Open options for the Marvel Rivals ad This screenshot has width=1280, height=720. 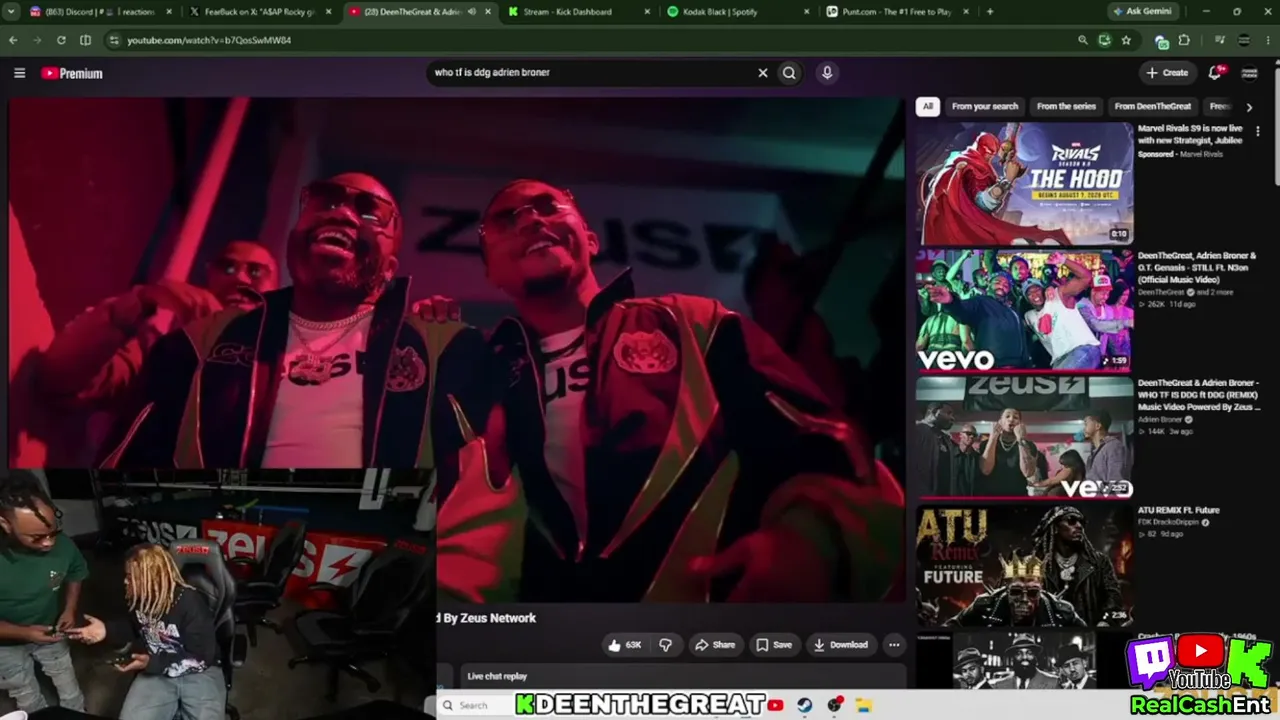tap(1257, 132)
